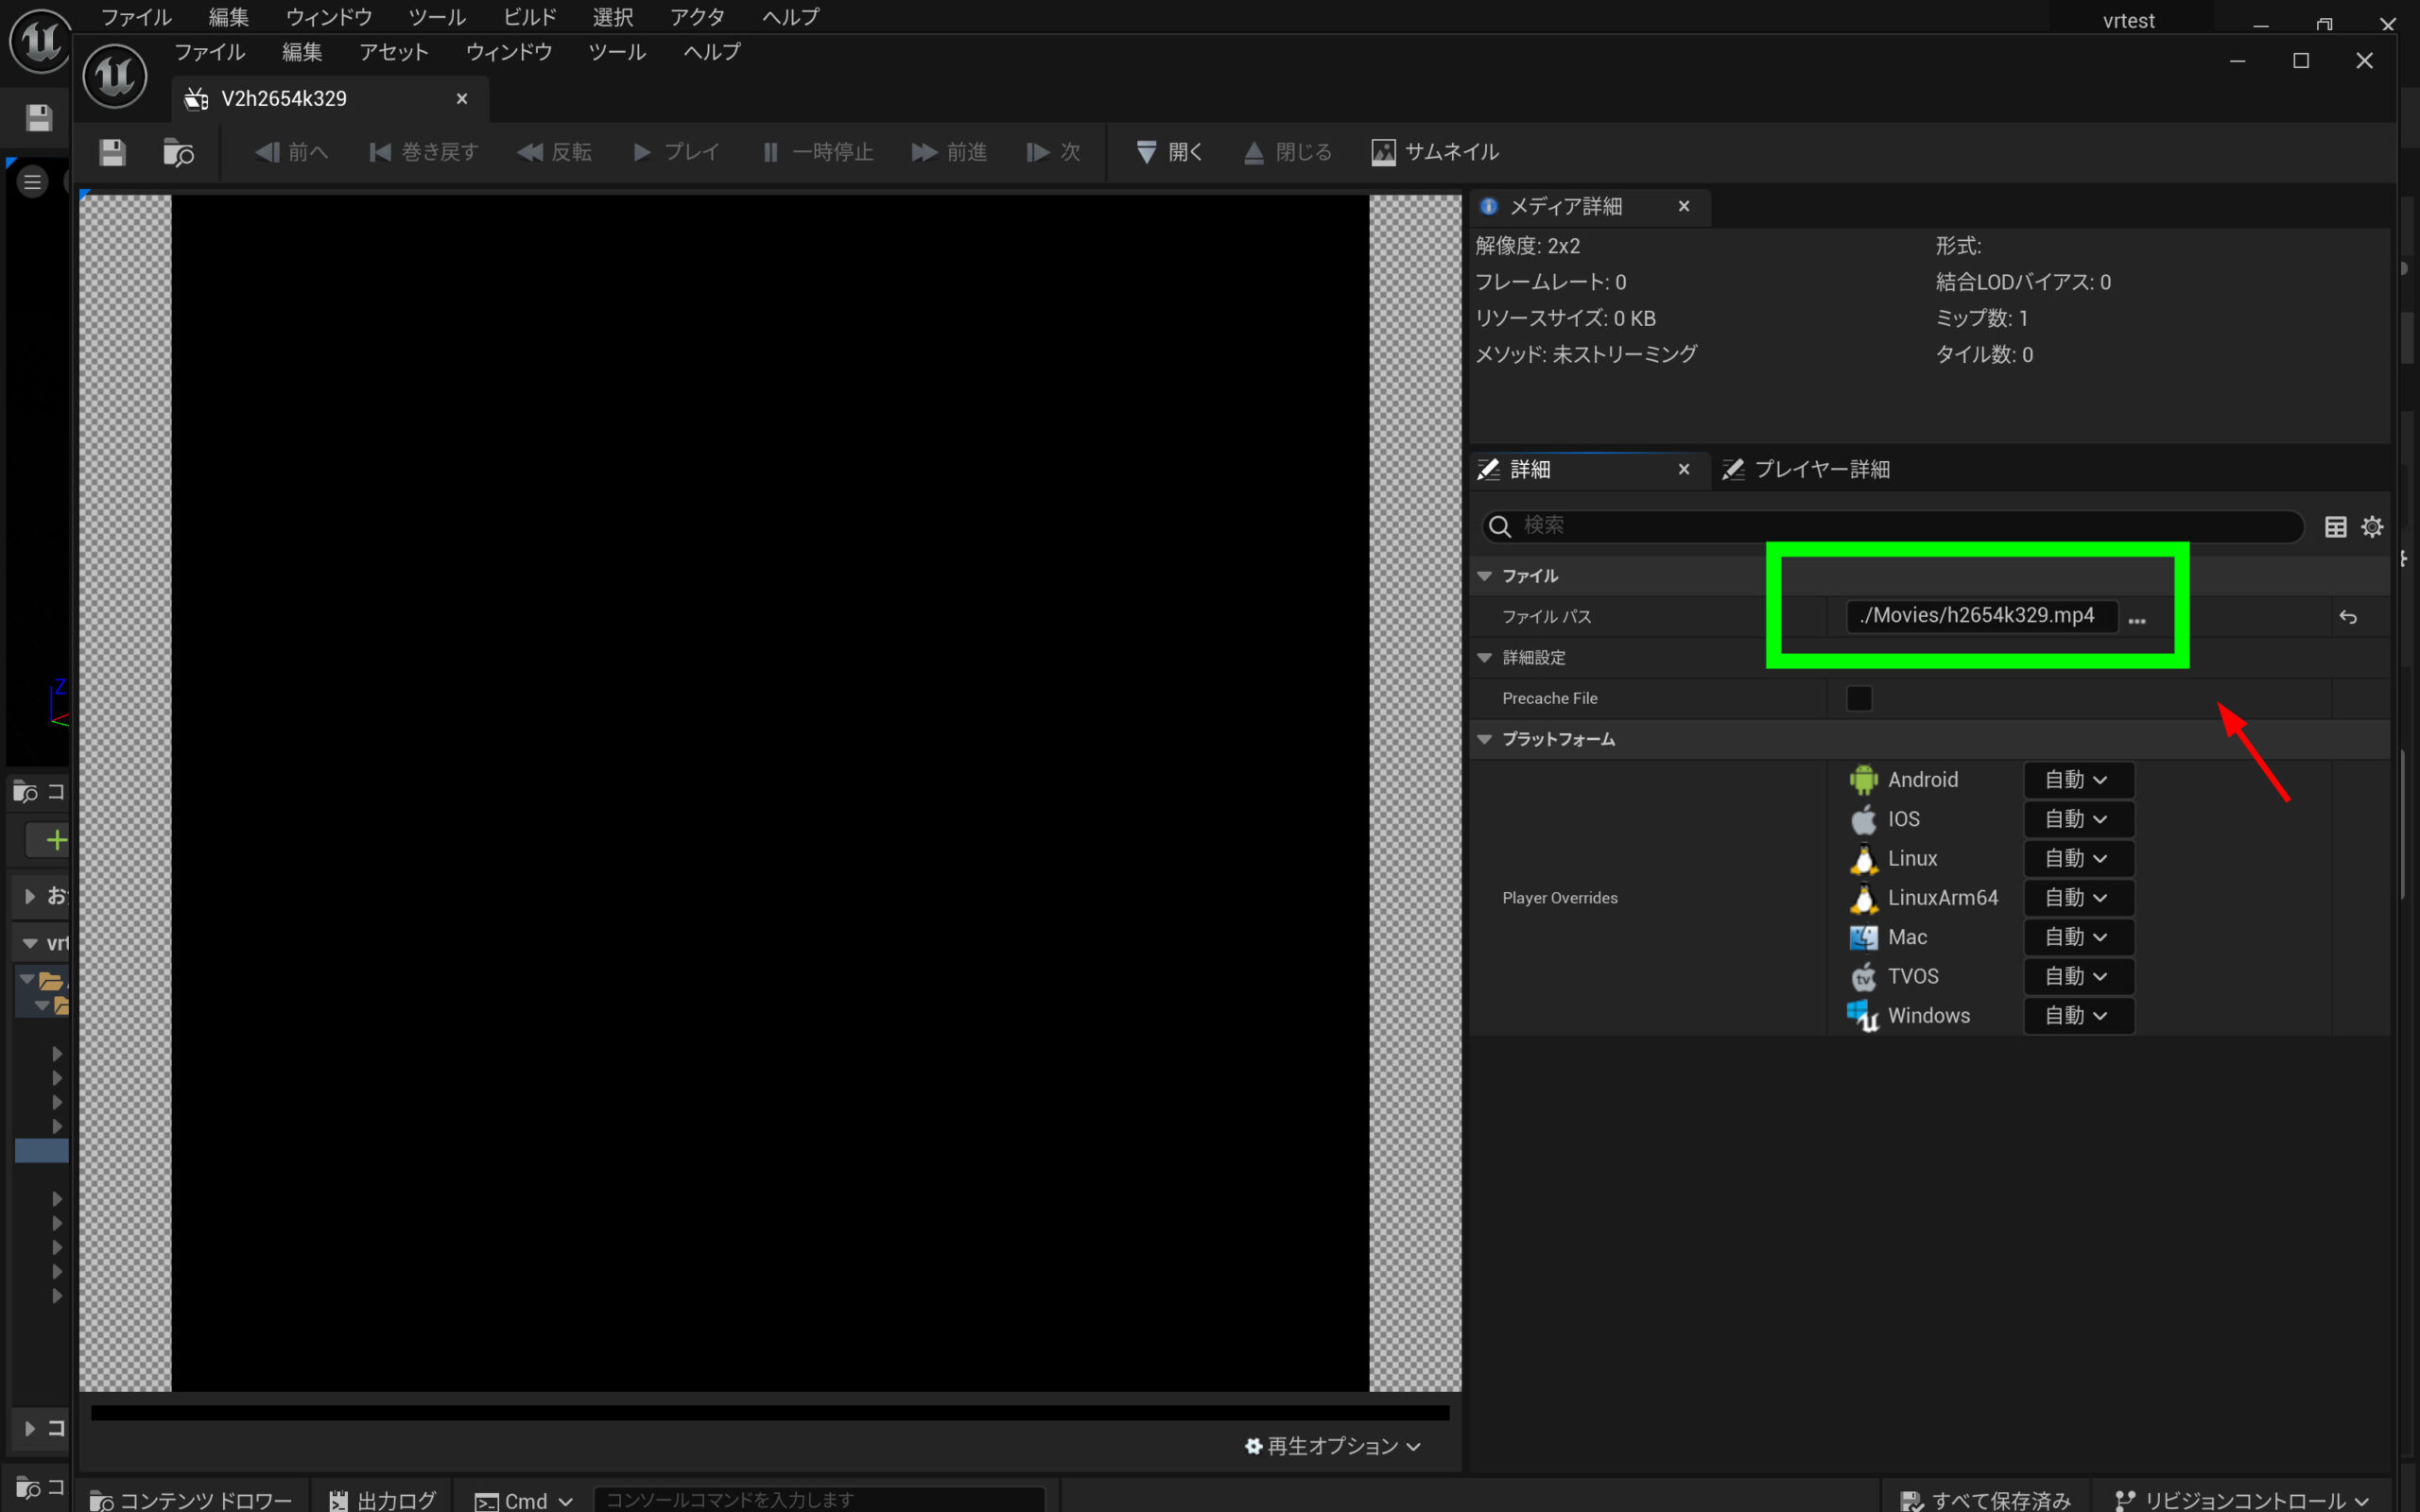Click the media playback scrub bar
This screenshot has width=2420, height=1512.
point(770,1413)
